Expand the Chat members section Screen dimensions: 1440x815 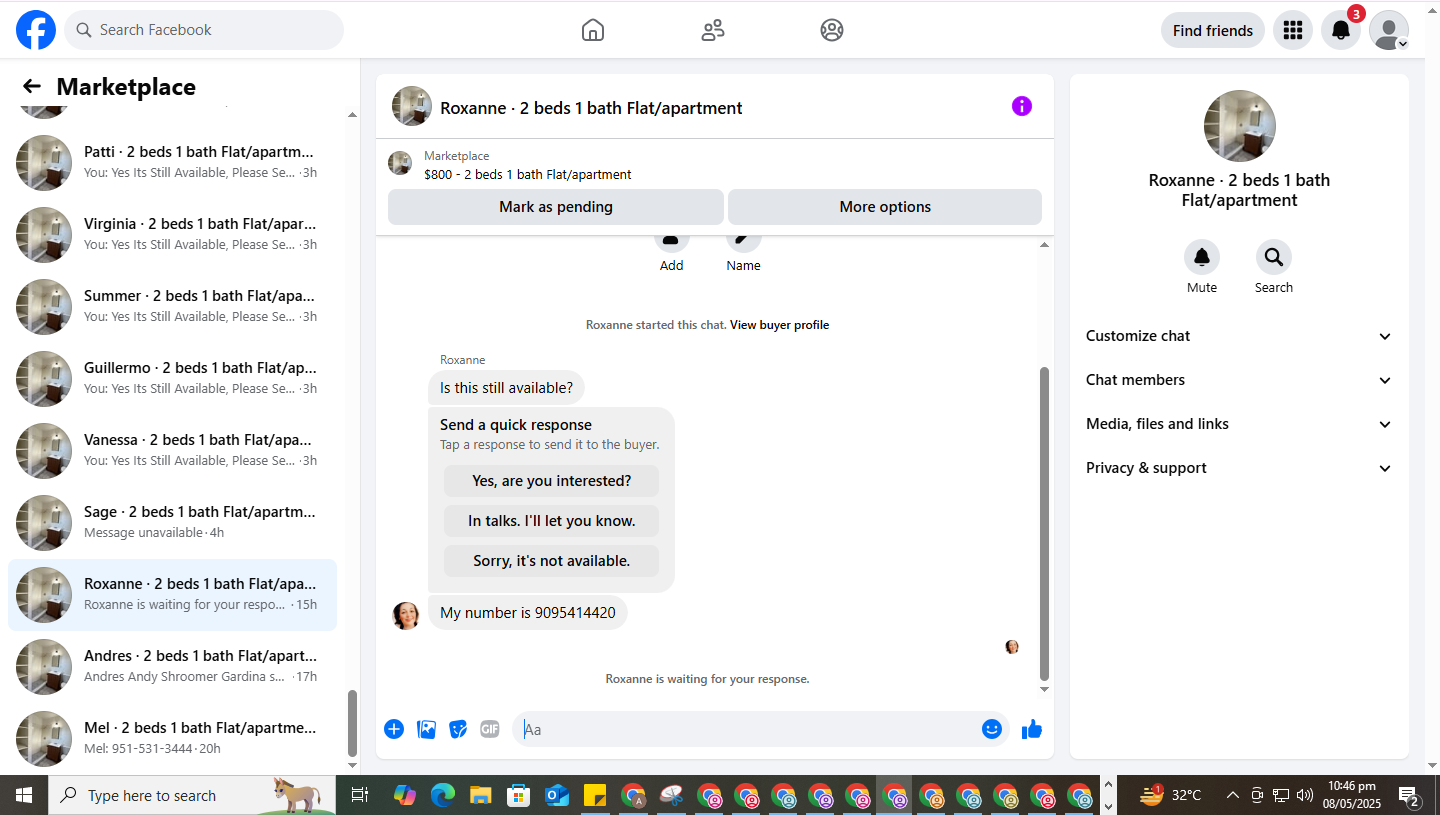point(1239,380)
